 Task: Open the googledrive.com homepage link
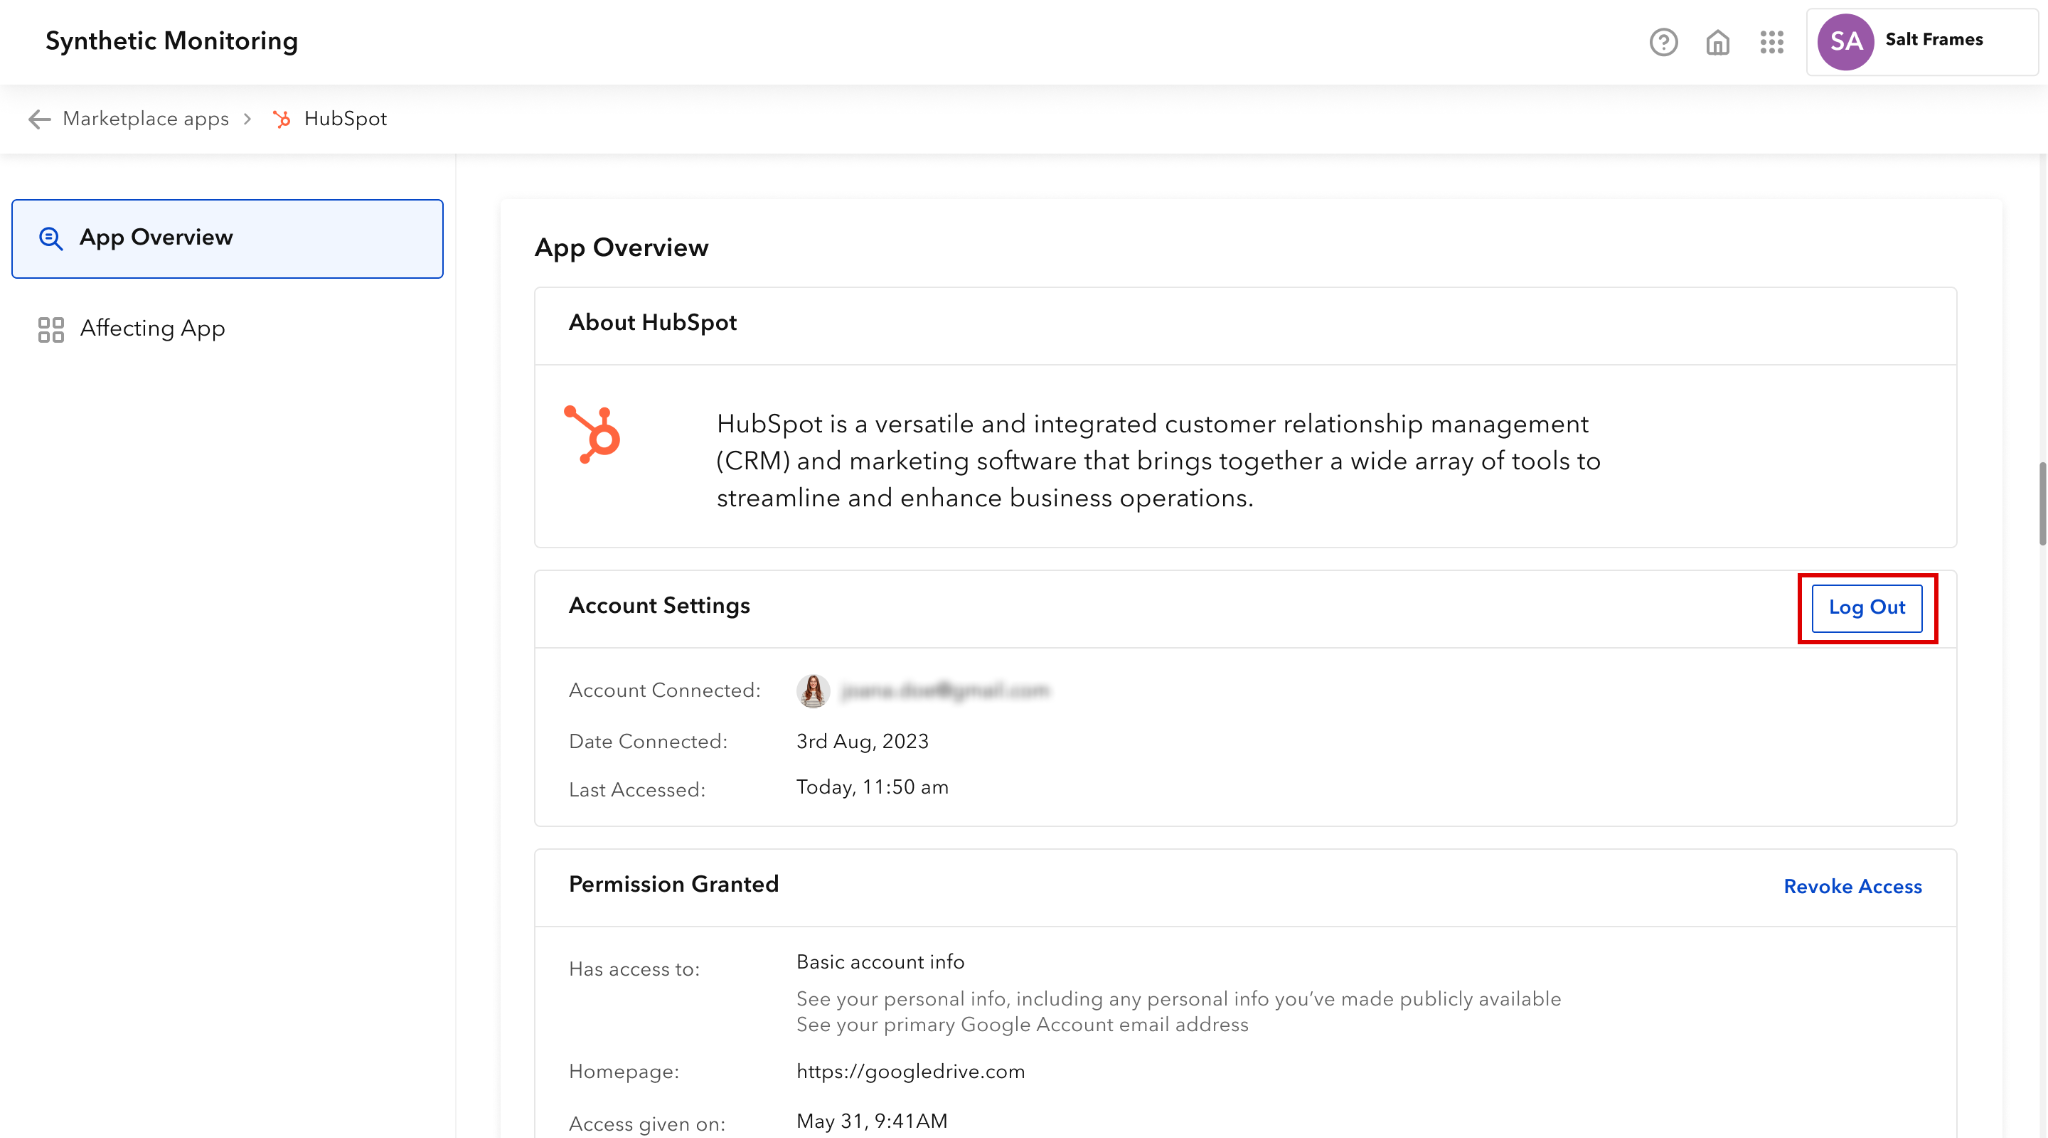point(910,1071)
